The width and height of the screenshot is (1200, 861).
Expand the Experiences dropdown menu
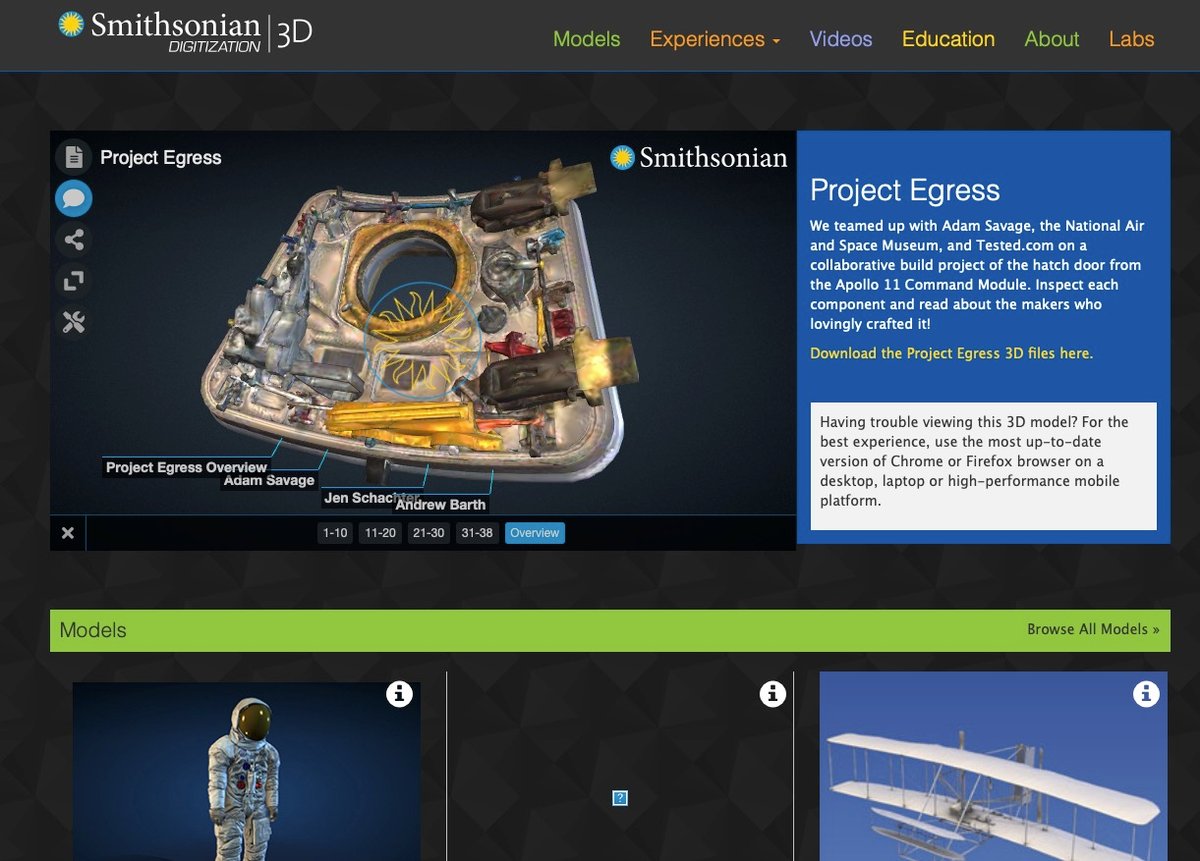click(x=714, y=39)
